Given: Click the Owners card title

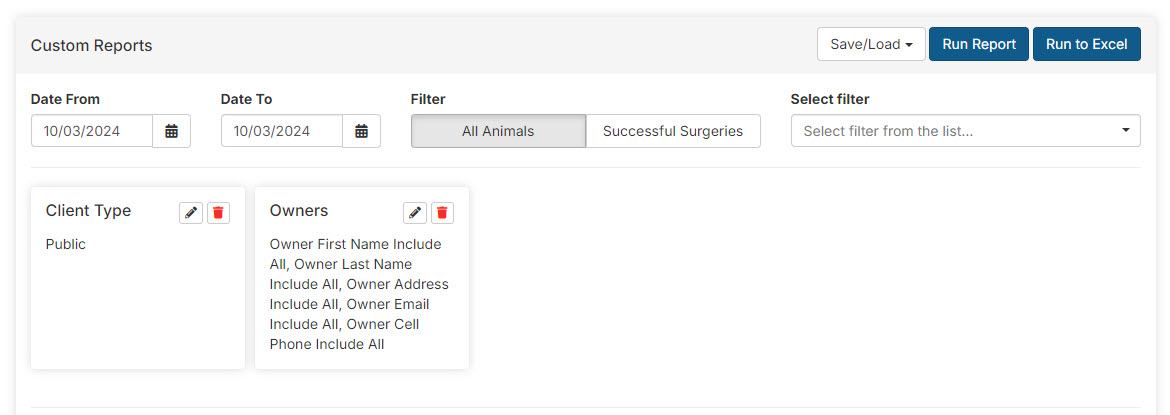Looking at the screenshot, I should coord(299,211).
